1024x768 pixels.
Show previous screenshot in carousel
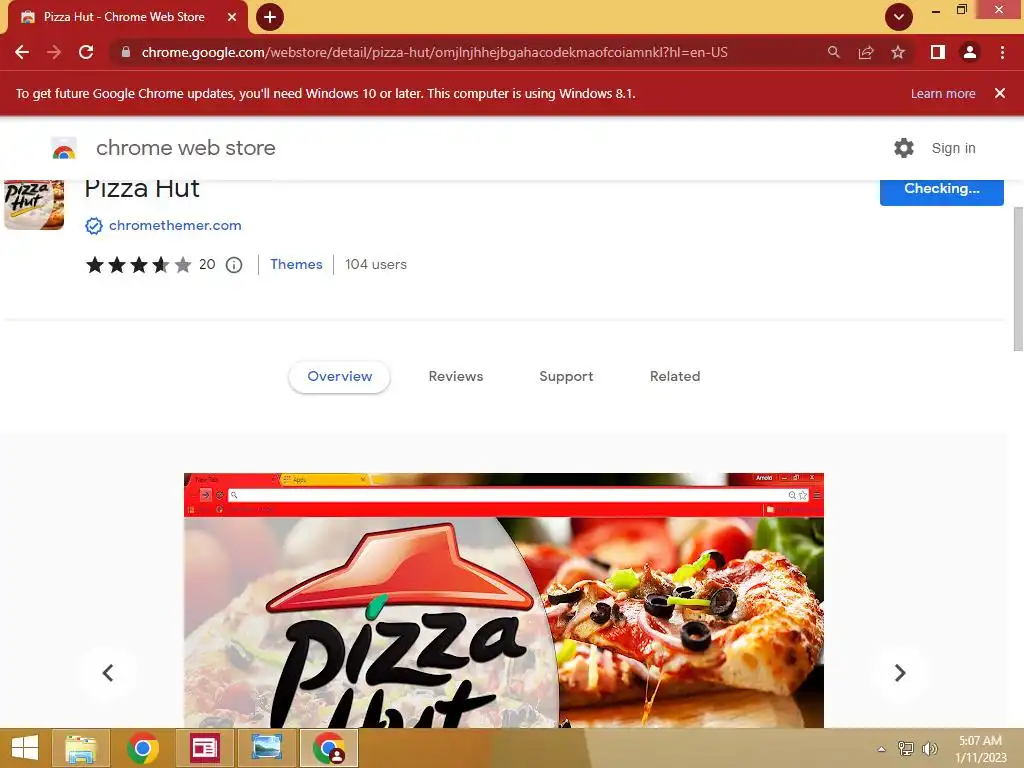coord(108,673)
